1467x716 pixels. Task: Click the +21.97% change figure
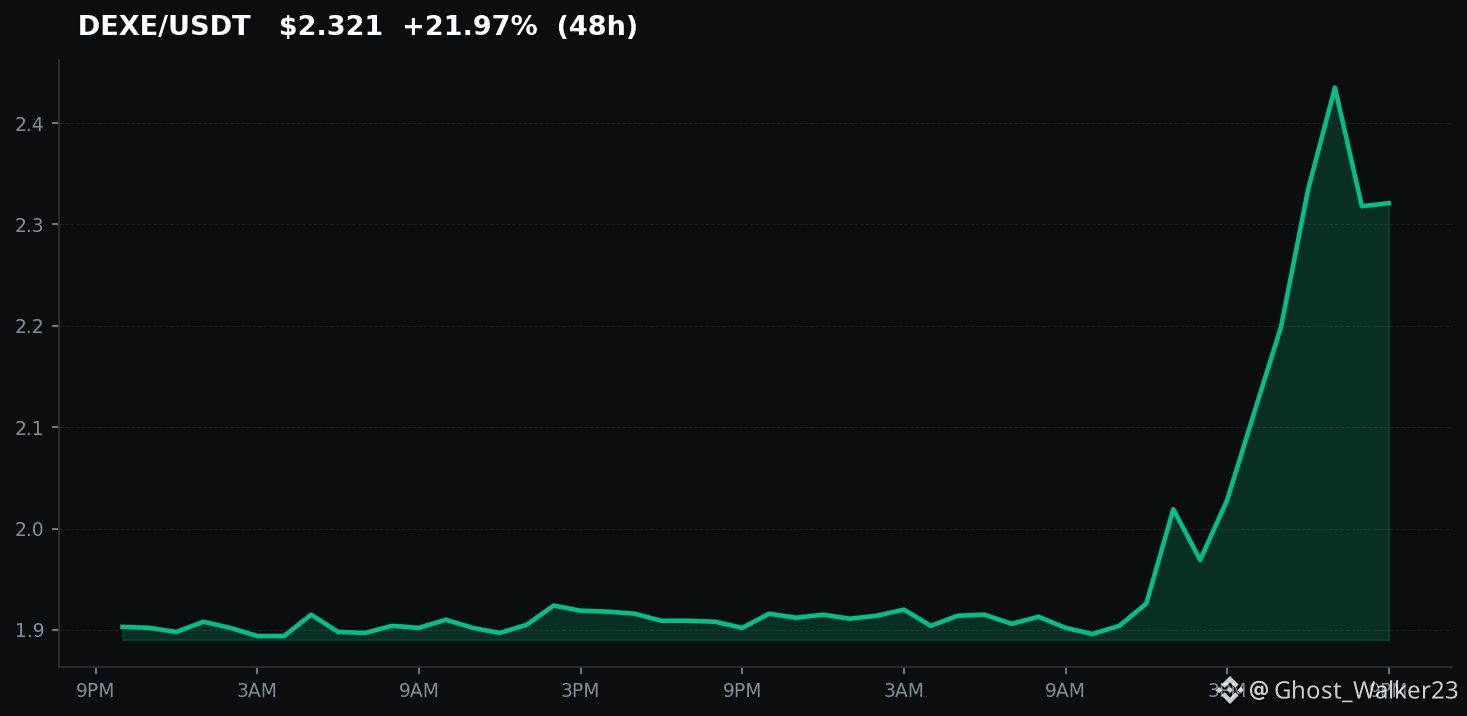[470, 27]
